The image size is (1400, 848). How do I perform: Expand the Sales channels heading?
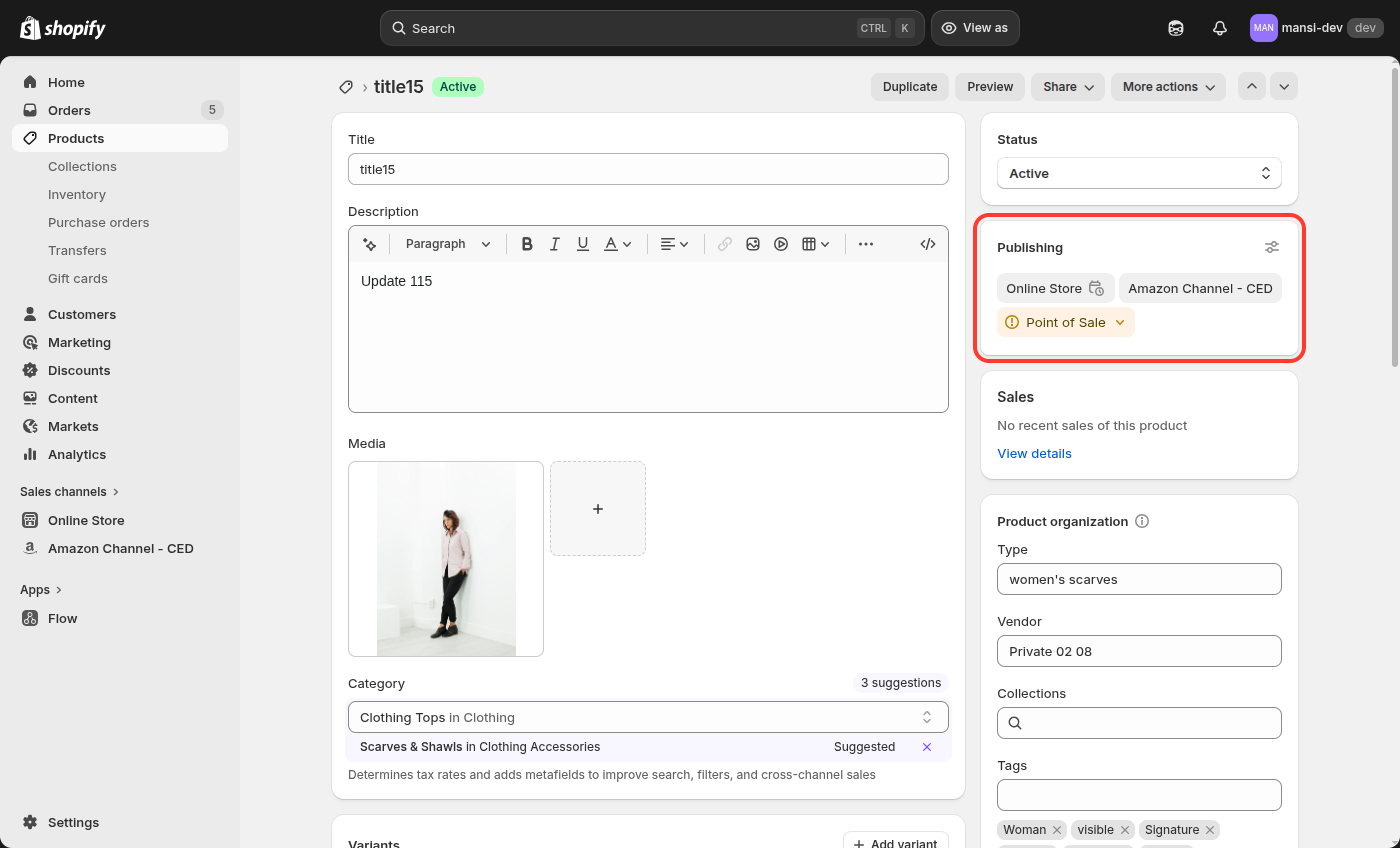pyautogui.click(x=70, y=491)
